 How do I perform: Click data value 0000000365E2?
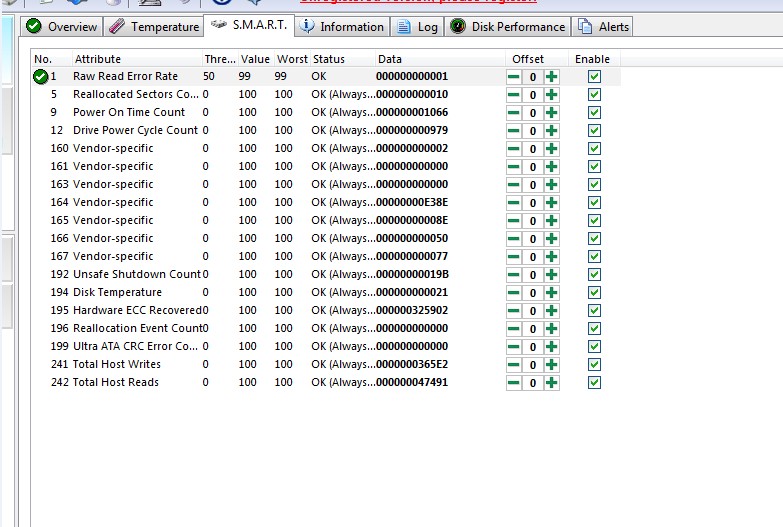[x=412, y=364]
